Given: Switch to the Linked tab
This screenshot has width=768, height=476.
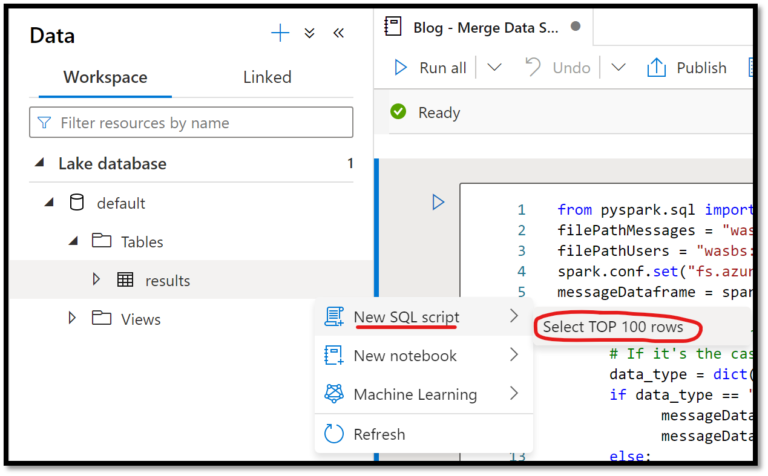Looking at the screenshot, I should (267, 77).
